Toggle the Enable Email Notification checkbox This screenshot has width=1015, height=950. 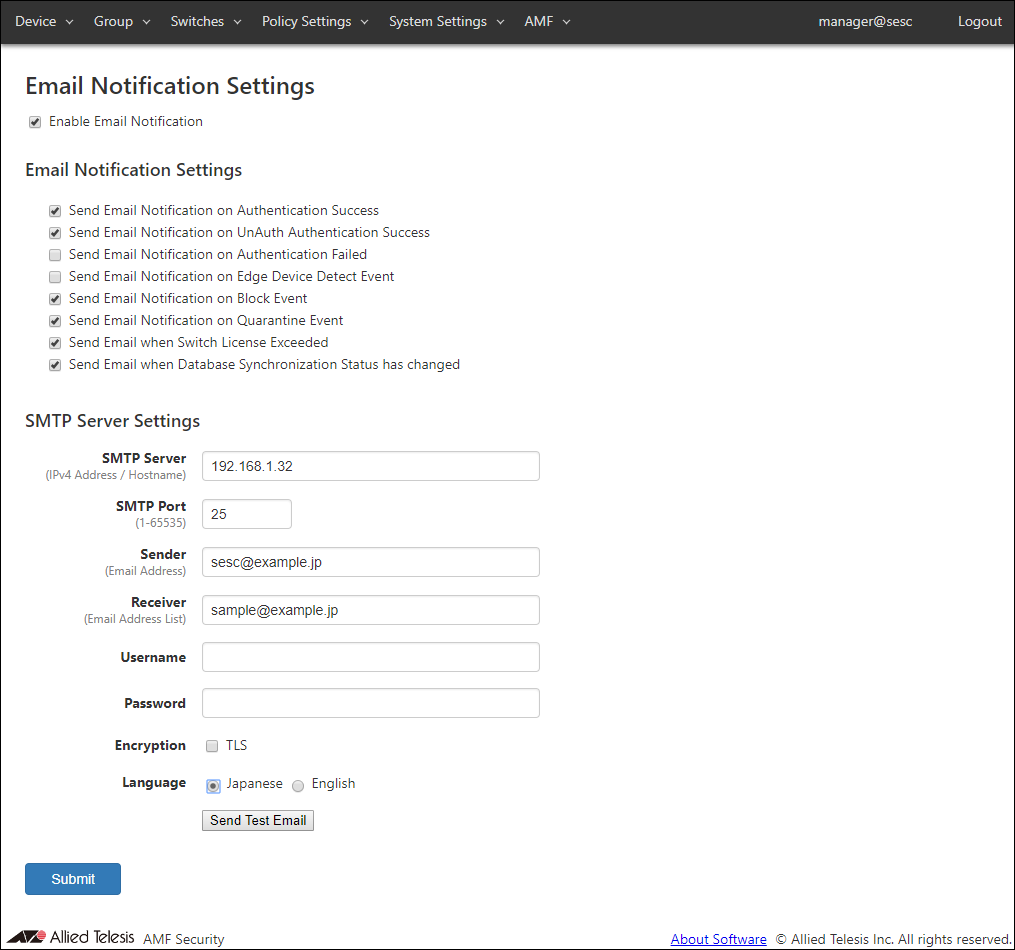click(x=35, y=122)
